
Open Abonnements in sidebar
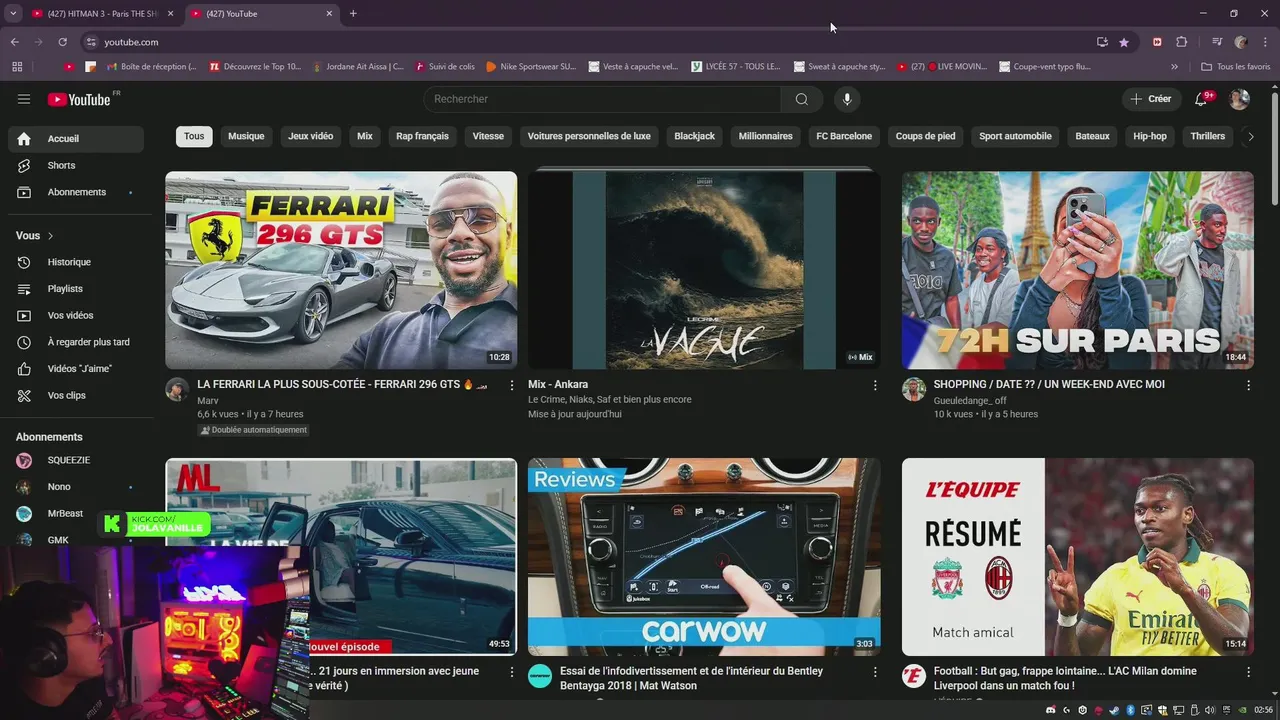click(76, 192)
